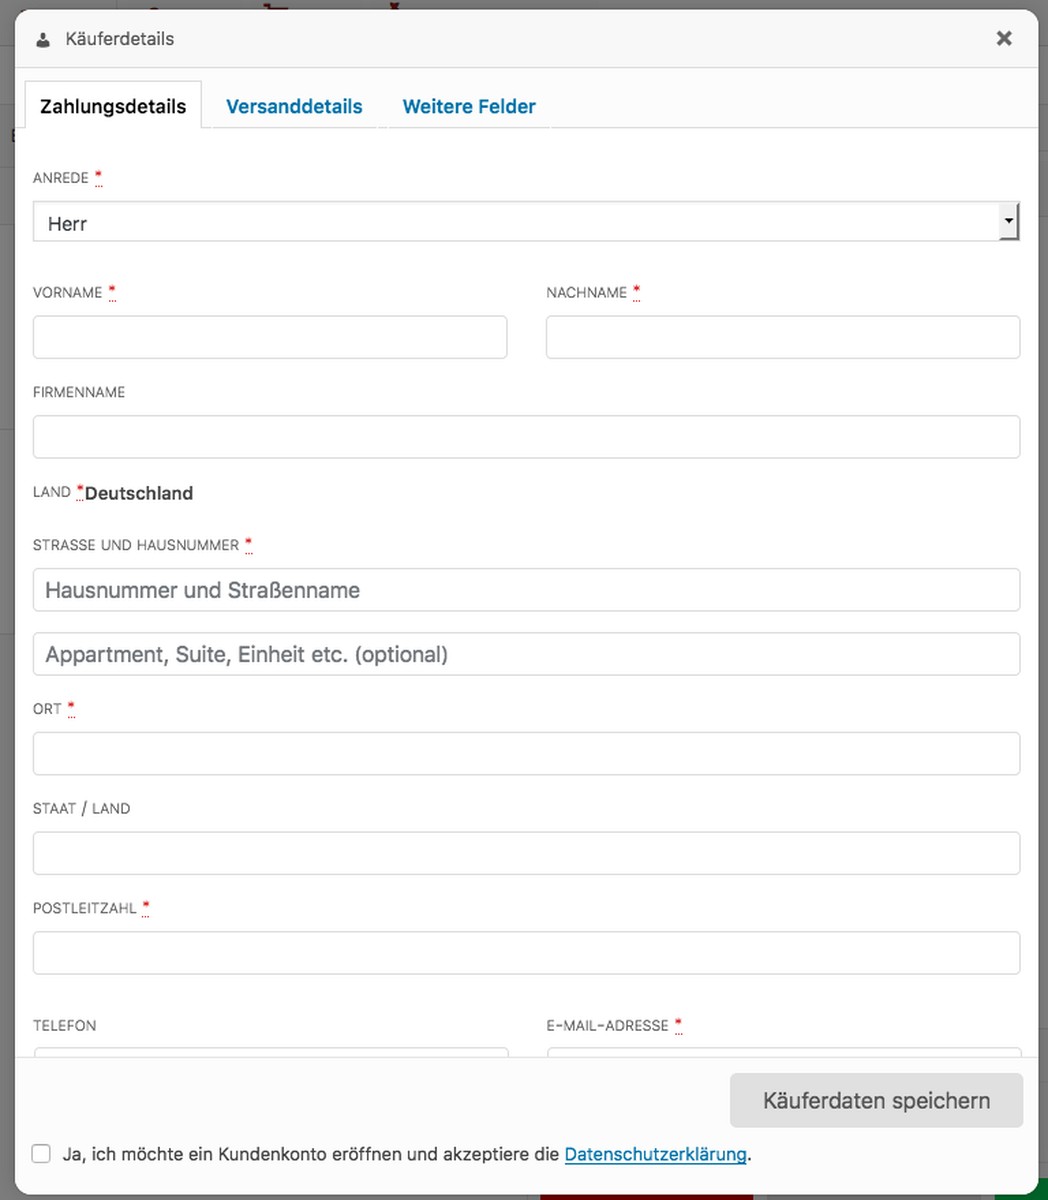Switch to the Weitere Felder tab
Image resolution: width=1048 pixels, height=1200 pixels.
469,106
